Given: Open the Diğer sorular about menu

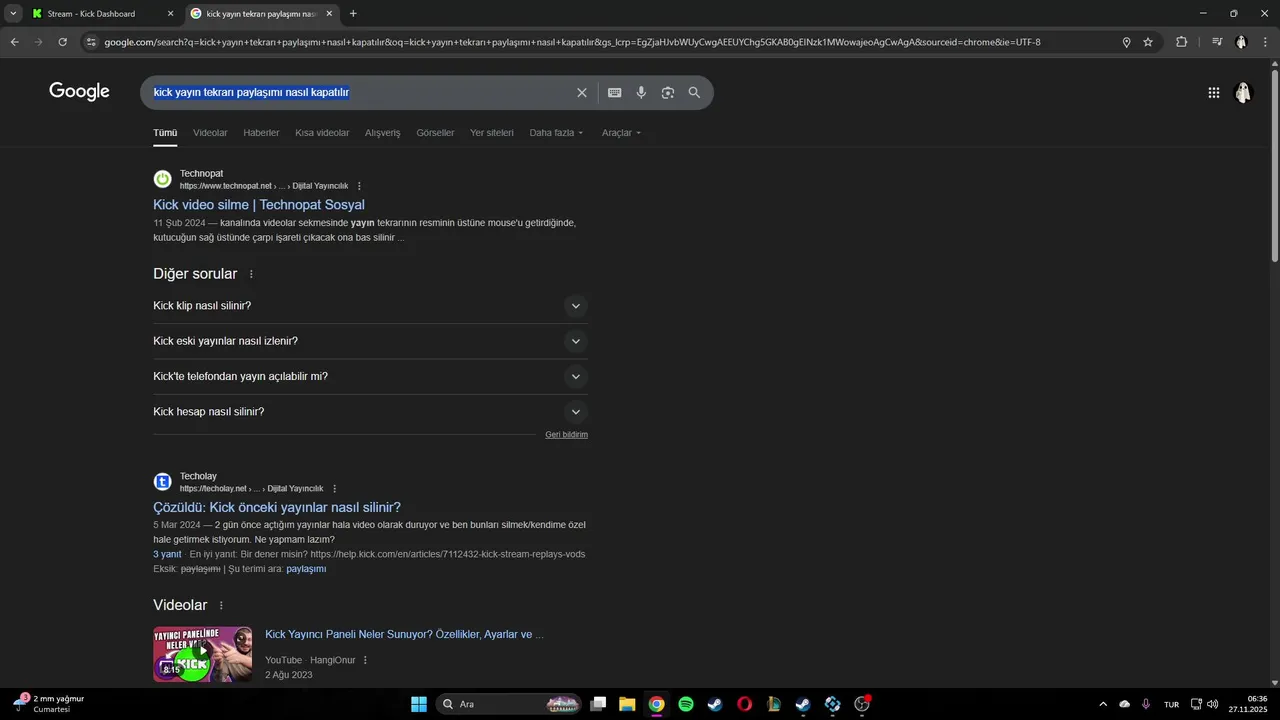Looking at the screenshot, I should click(x=251, y=274).
